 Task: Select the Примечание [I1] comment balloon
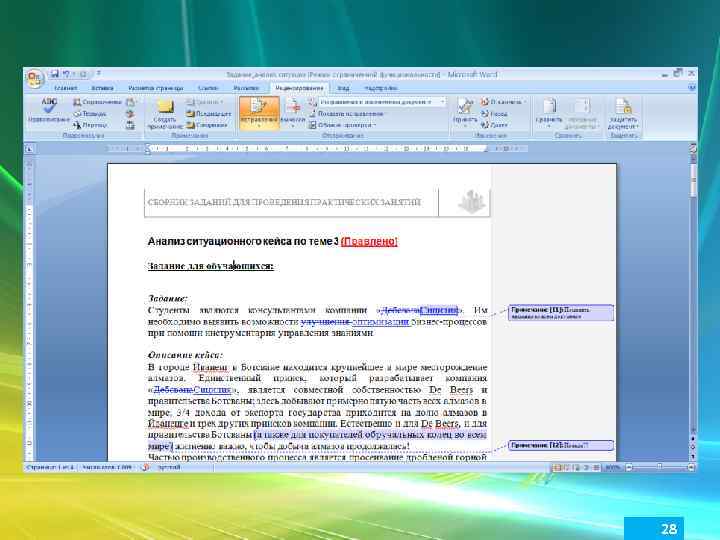[561, 312]
